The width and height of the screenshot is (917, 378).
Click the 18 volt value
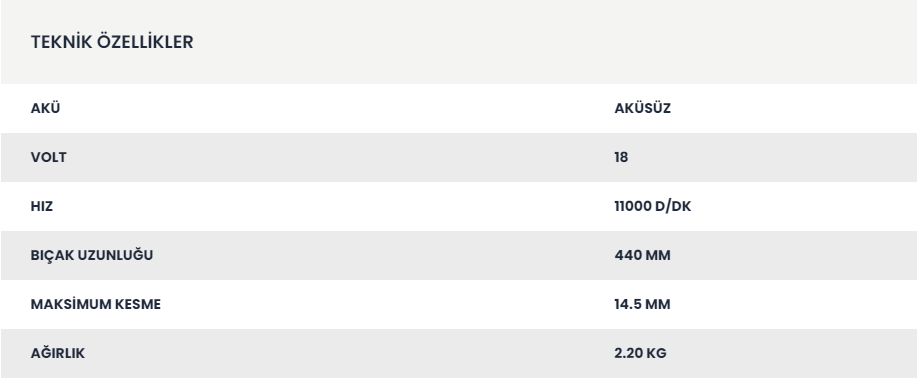[x=621, y=157]
